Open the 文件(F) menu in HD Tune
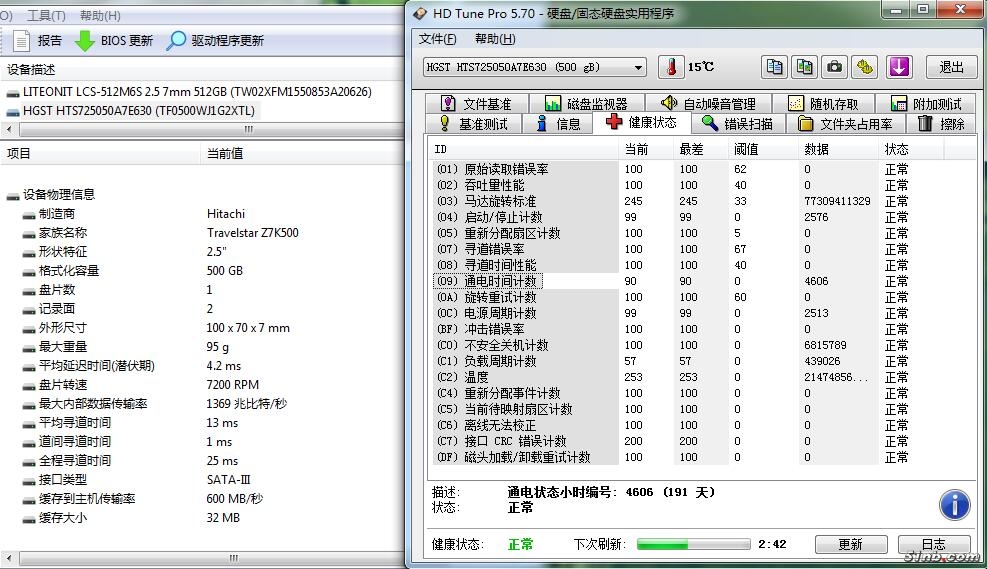The image size is (987, 569). click(x=437, y=39)
